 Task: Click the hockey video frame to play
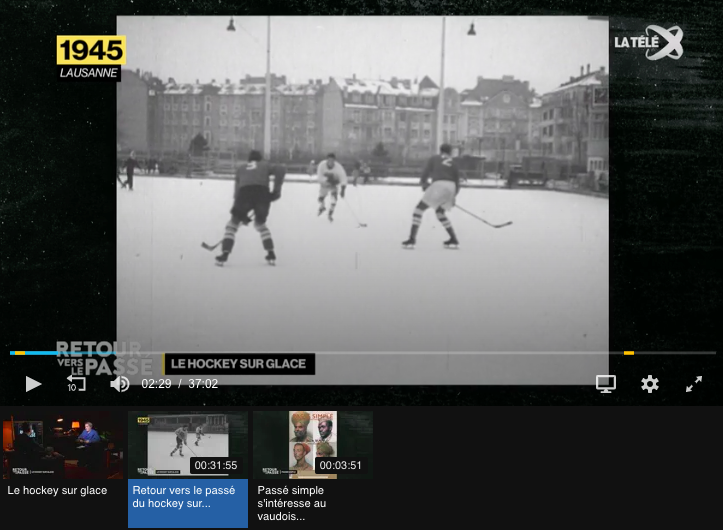362,190
